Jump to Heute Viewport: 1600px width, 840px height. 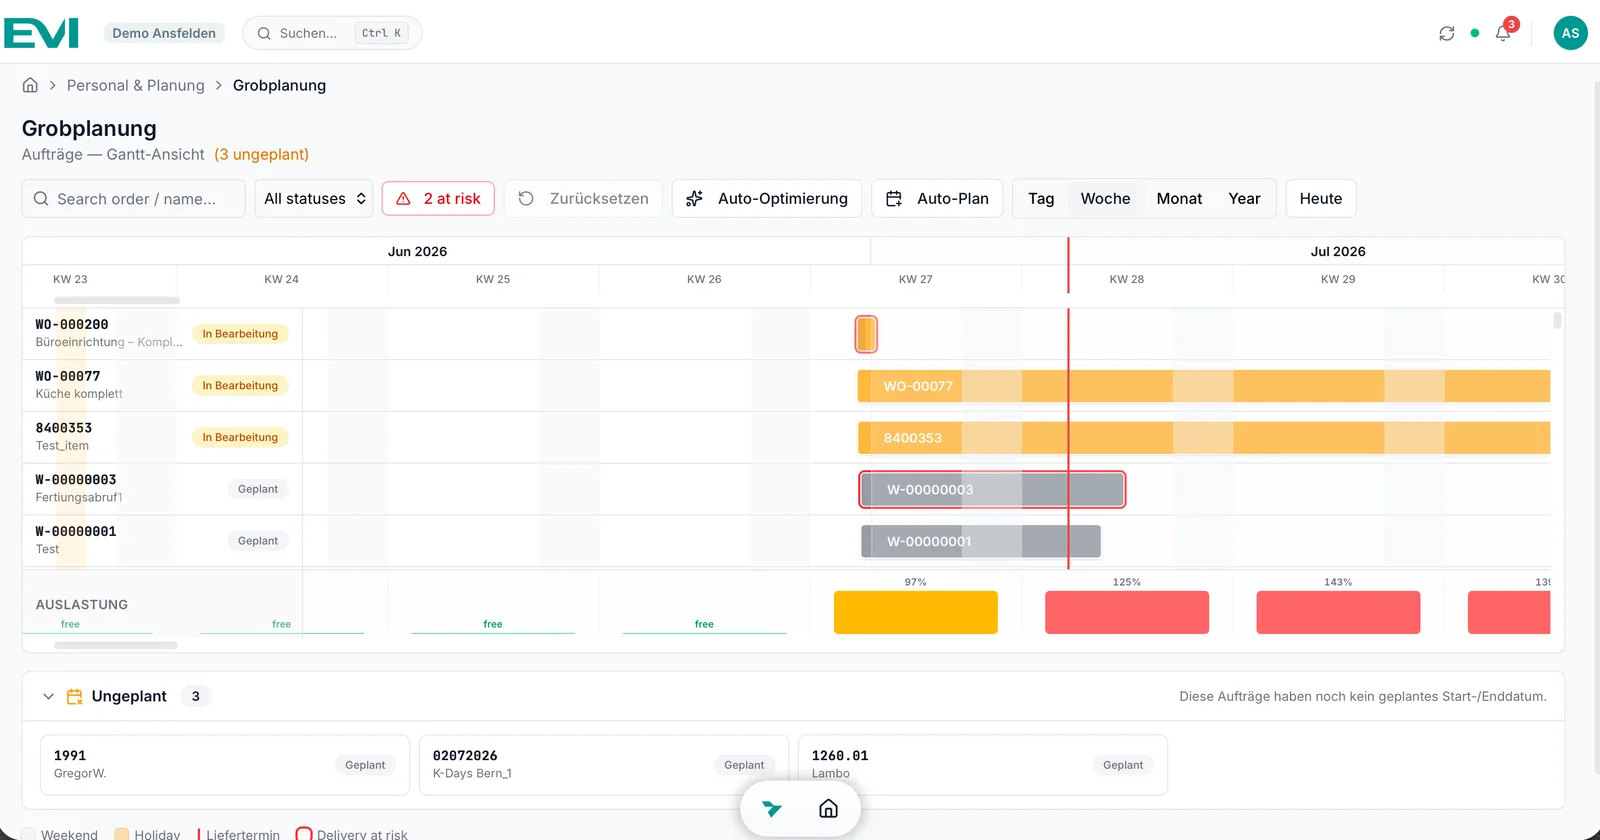pyautogui.click(x=1321, y=198)
